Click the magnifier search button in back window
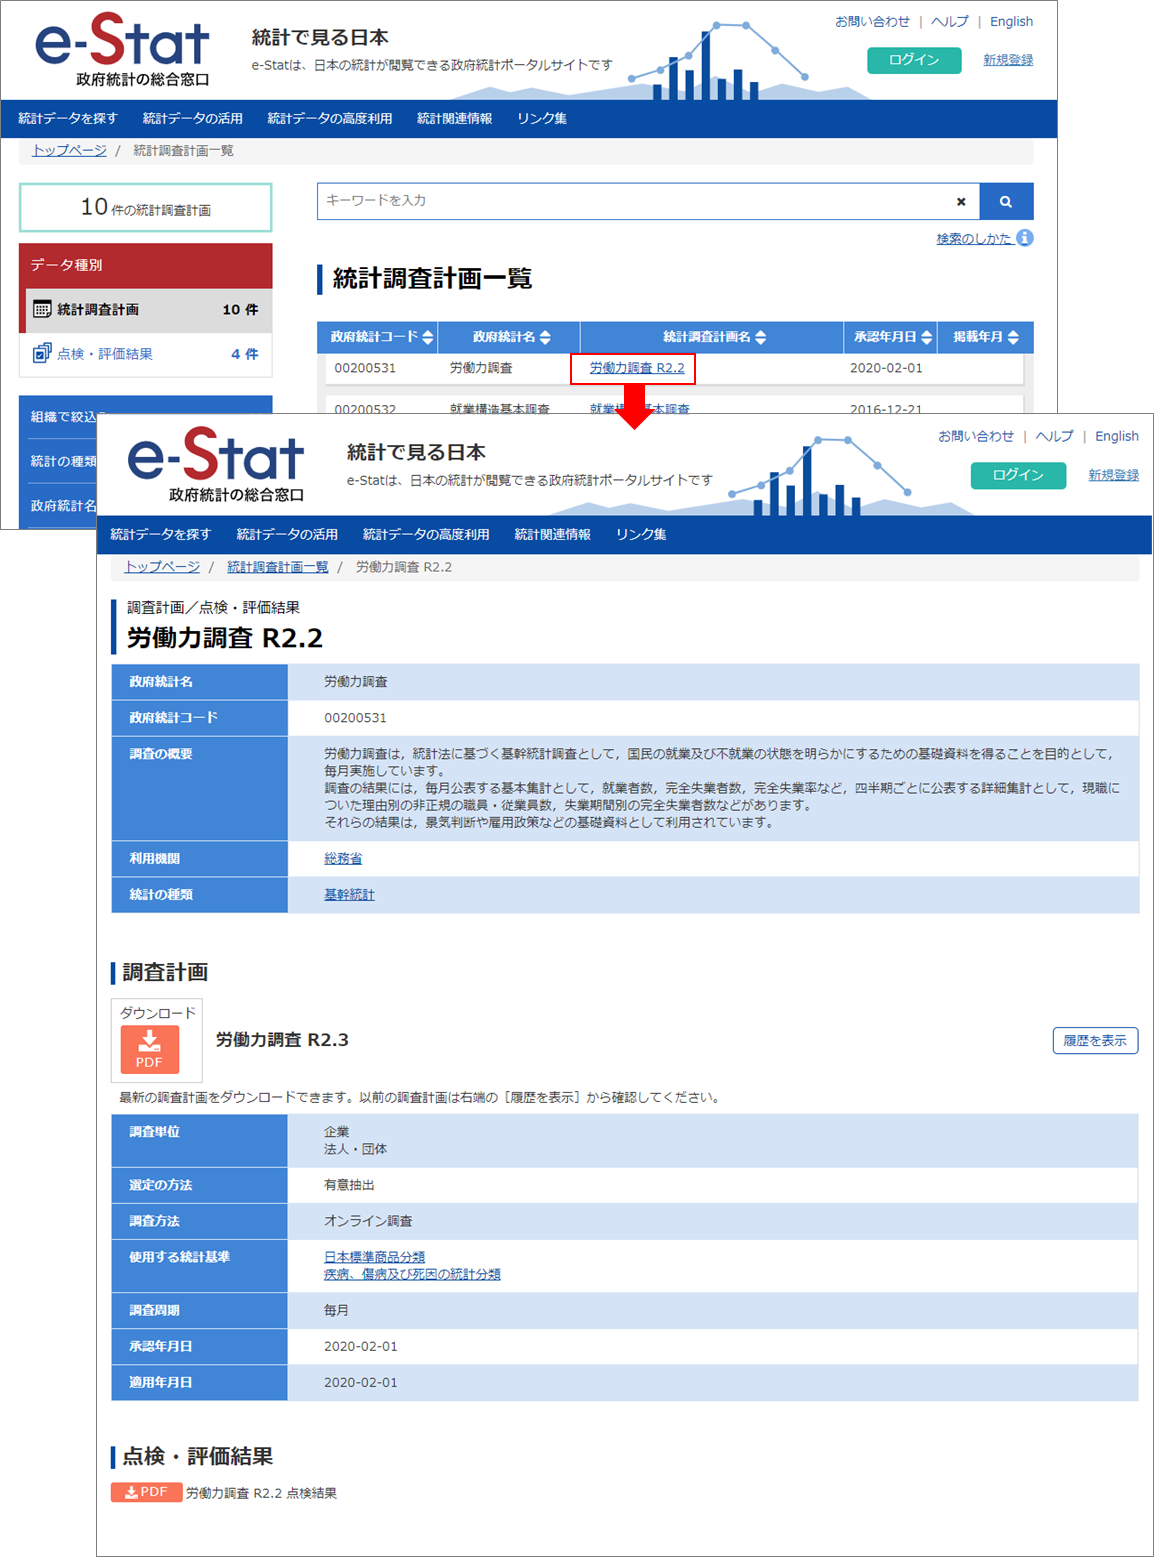 pos(1006,201)
